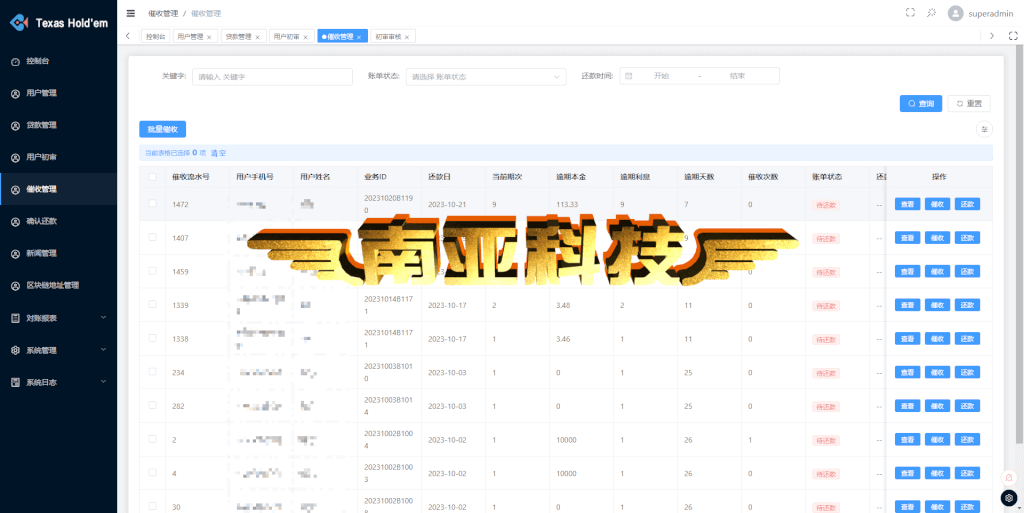The width and height of the screenshot is (1024, 513).
Task: Click 还款 for row 1407
Action: pos(967,238)
